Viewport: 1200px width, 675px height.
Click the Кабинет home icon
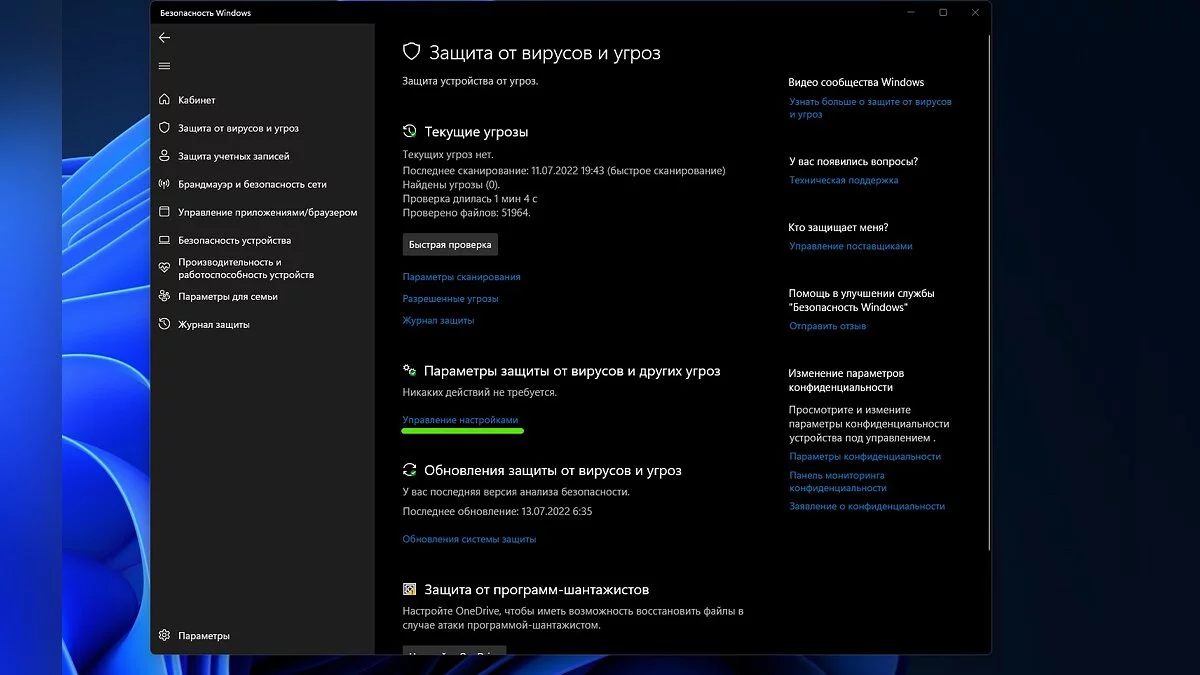click(x=164, y=100)
